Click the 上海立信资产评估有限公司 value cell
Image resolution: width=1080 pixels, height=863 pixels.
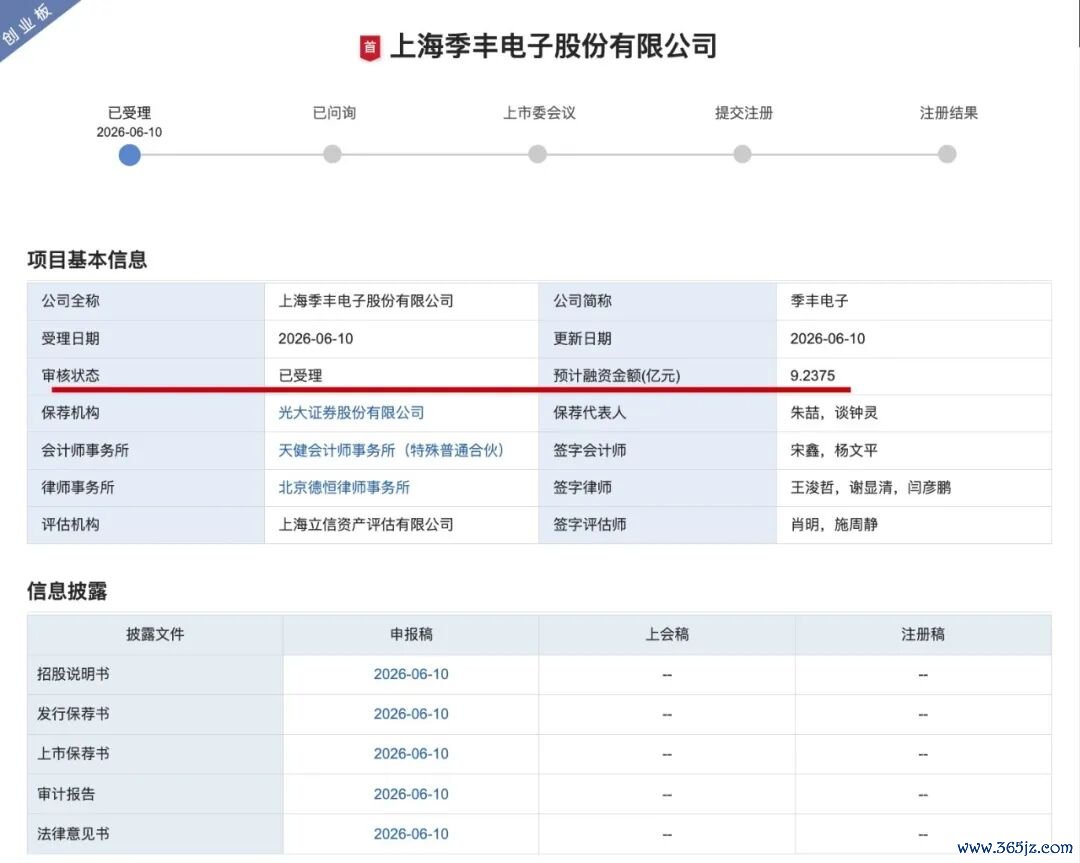pos(401,525)
